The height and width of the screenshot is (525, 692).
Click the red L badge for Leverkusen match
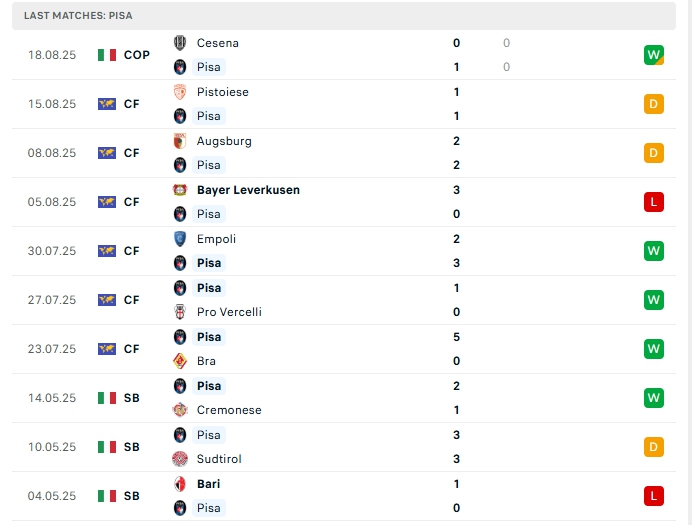tap(654, 202)
